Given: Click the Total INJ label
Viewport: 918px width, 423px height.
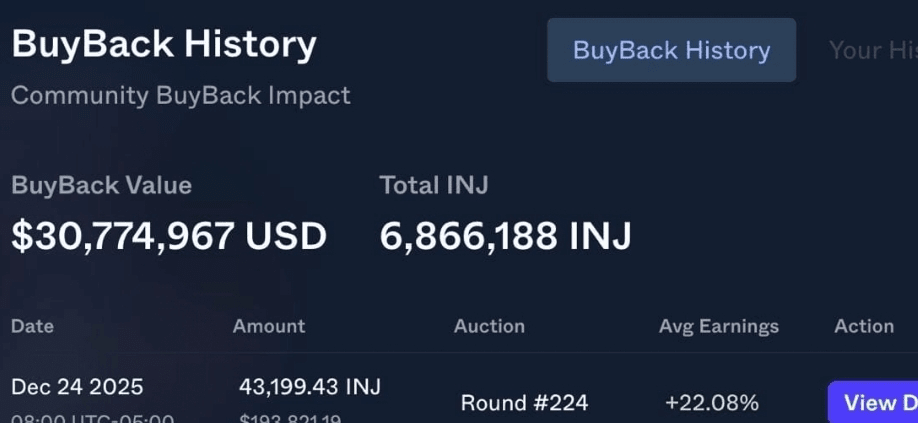Looking at the screenshot, I should [x=433, y=185].
